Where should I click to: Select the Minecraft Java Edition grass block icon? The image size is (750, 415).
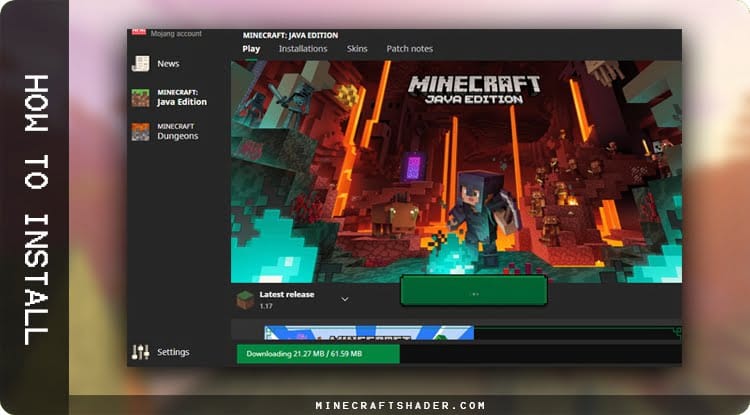[141, 98]
